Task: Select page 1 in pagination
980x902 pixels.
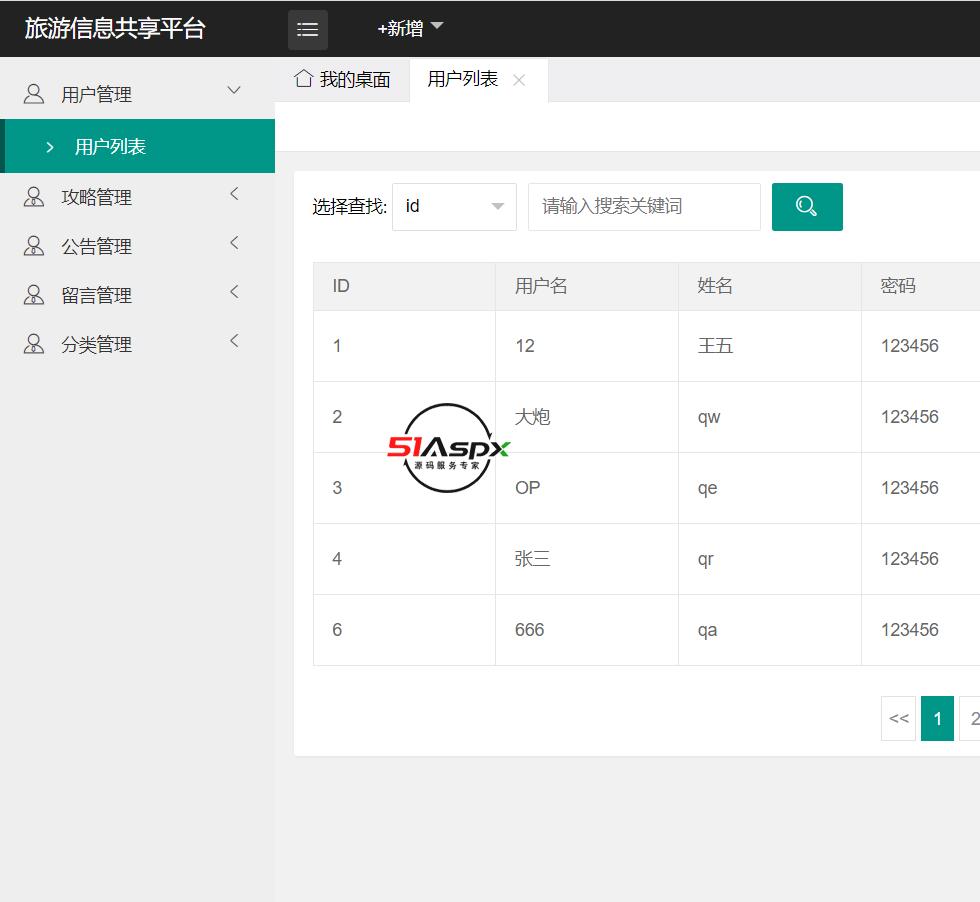Action: point(937,718)
